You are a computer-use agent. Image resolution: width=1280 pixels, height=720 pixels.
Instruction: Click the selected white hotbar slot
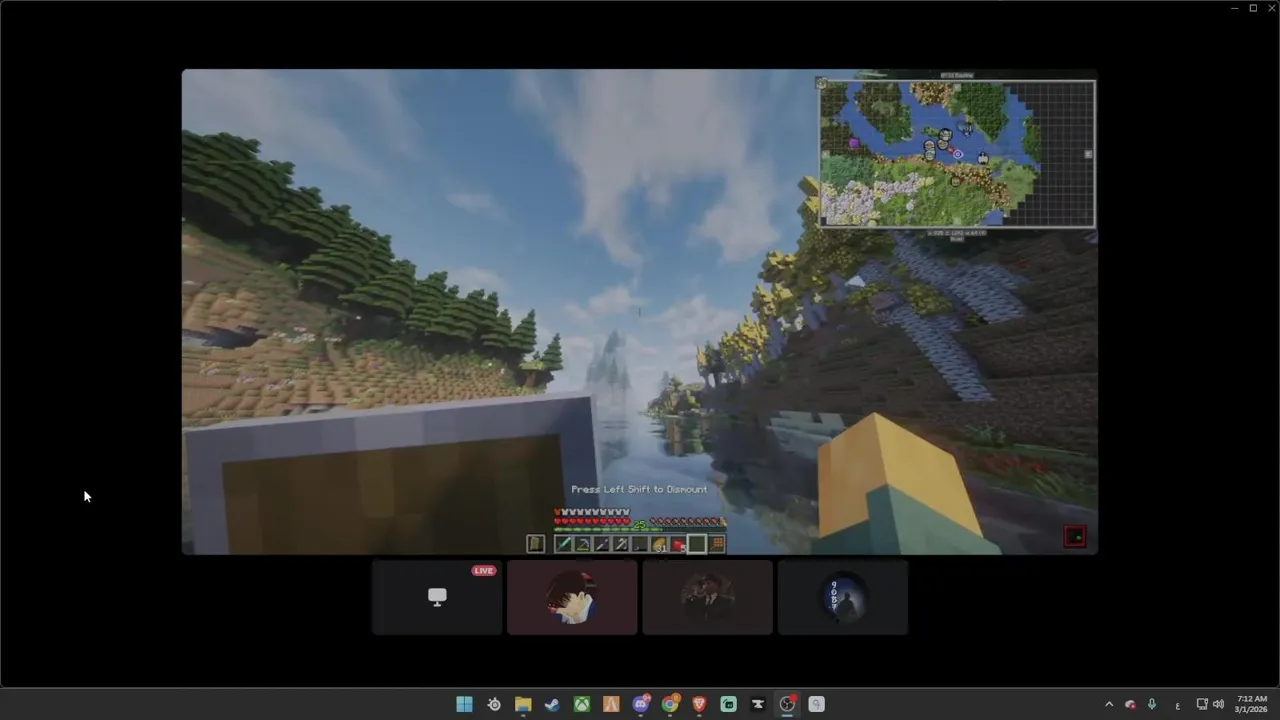pyautogui.click(x=697, y=544)
